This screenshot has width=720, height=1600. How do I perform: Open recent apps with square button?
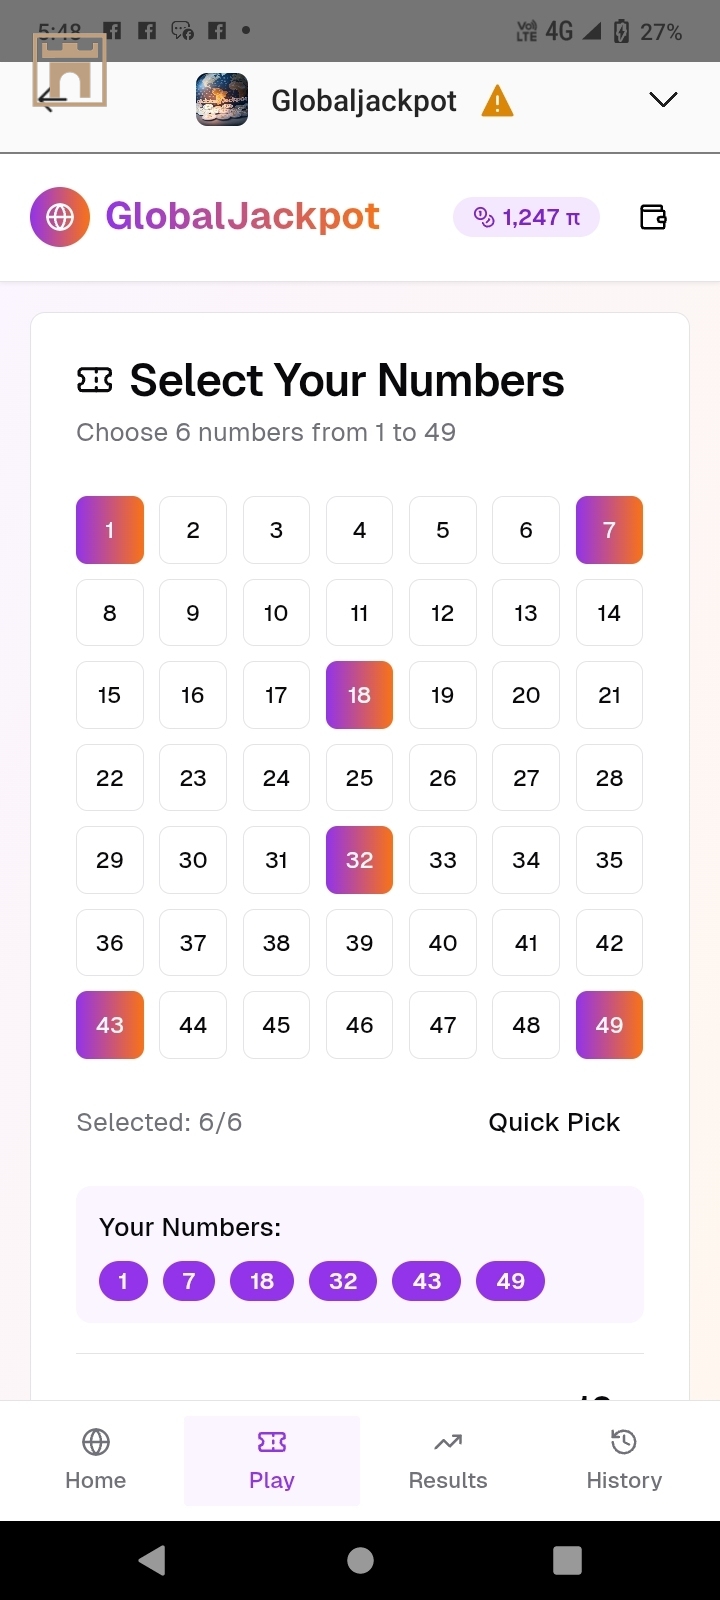(567, 1560)
